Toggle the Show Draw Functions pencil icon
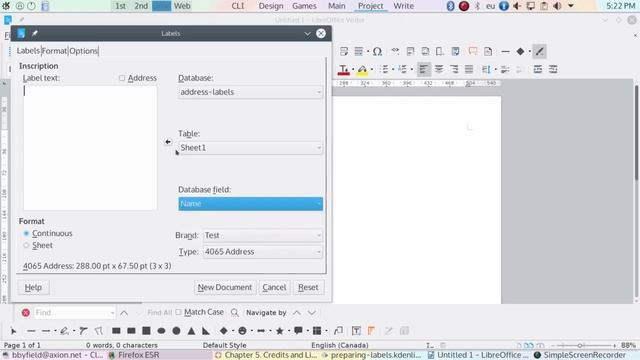Image resolution: width=640 pixels, height=360 pixels. click(540, 51)
